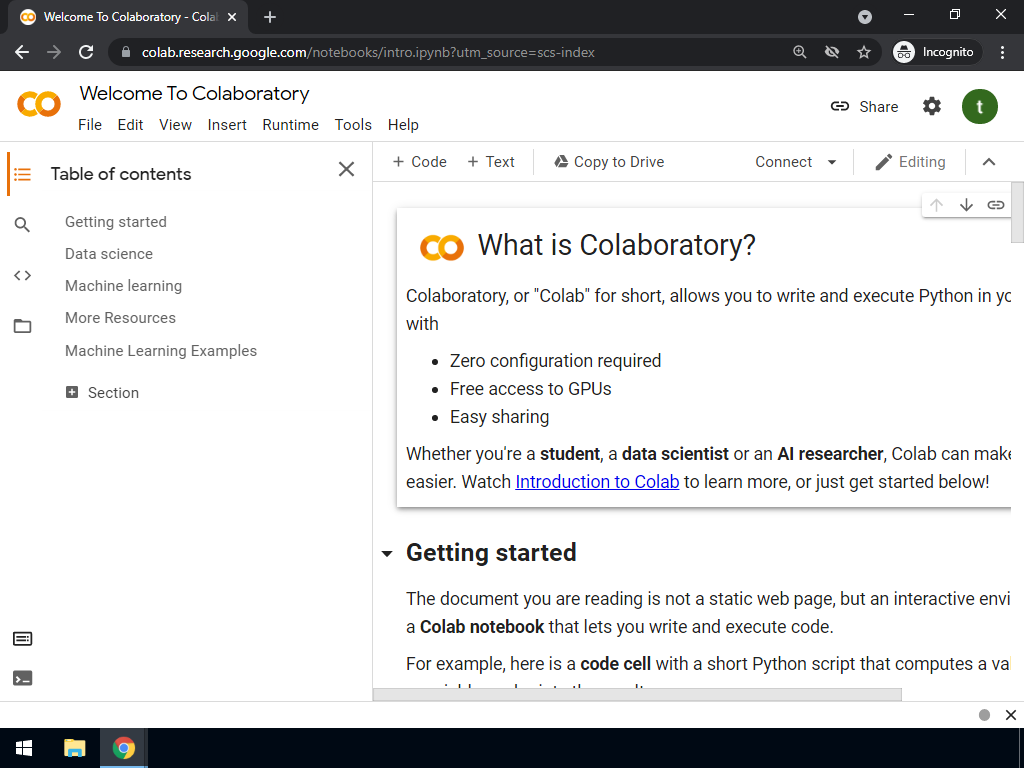This screenshot has width=1024, height=768.
Task: Go to Machine Learning Examples in contents
Action: [161, 351]
